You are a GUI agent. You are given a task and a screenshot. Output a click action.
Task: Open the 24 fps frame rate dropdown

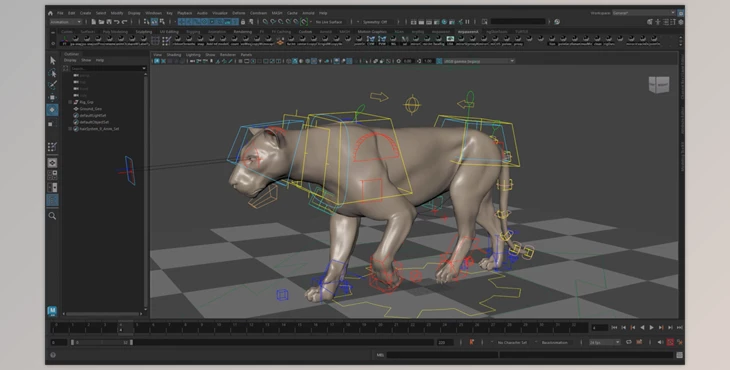604,343
